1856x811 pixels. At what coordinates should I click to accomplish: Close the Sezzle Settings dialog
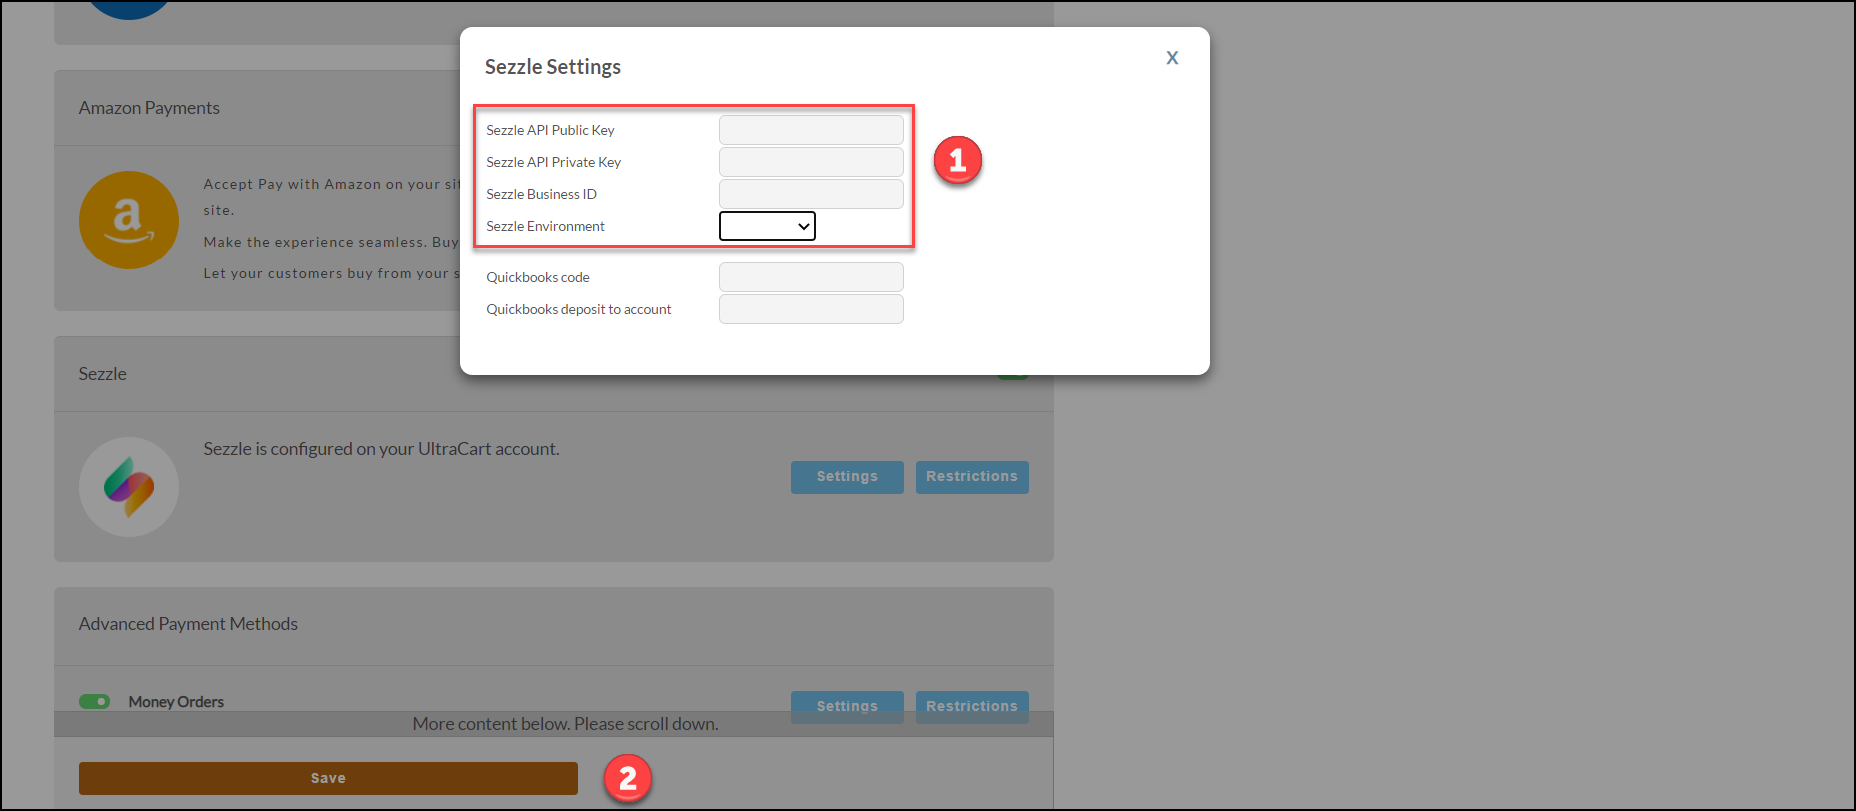tap(1172, 58)
